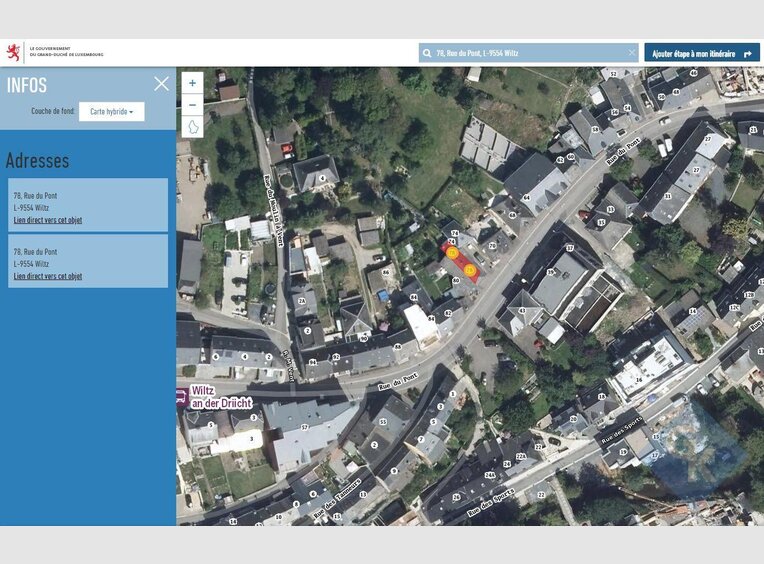This screenshot has height=564, width=764.
Task: Click the right orange address marker
Action: tap(469, 268)
